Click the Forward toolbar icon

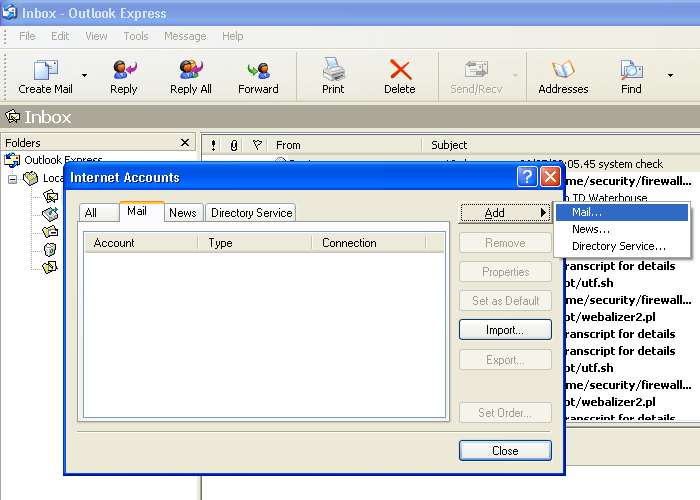click(x=258, y=70)
